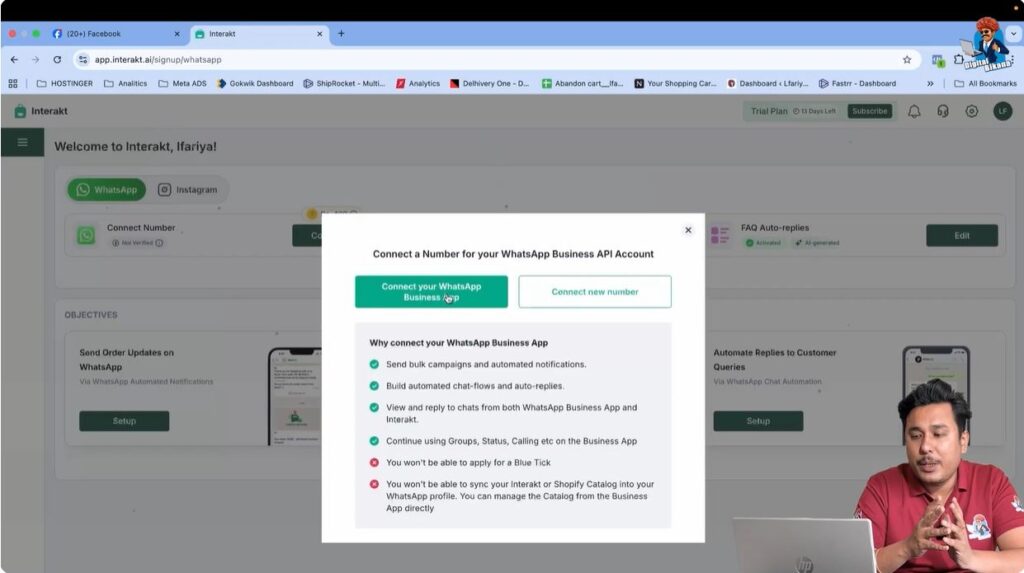Go back with browser back arrow
The height and width of the screenshot is (573, 1024).
pos(14,59)
